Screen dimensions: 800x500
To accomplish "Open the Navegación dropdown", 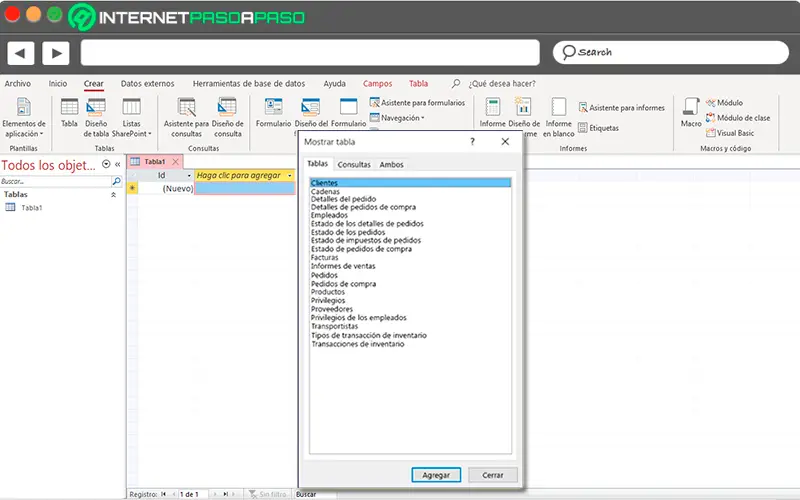I will [397, 118].
